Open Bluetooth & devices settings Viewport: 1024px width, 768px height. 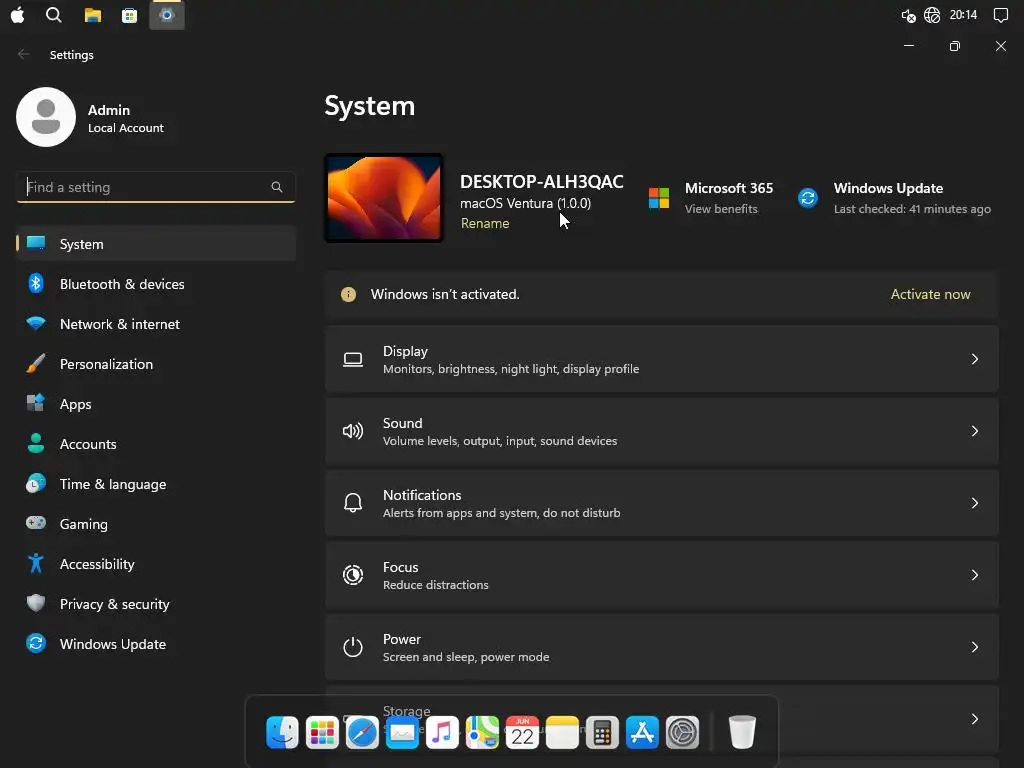pyautogui.click(x=156, y=284)
